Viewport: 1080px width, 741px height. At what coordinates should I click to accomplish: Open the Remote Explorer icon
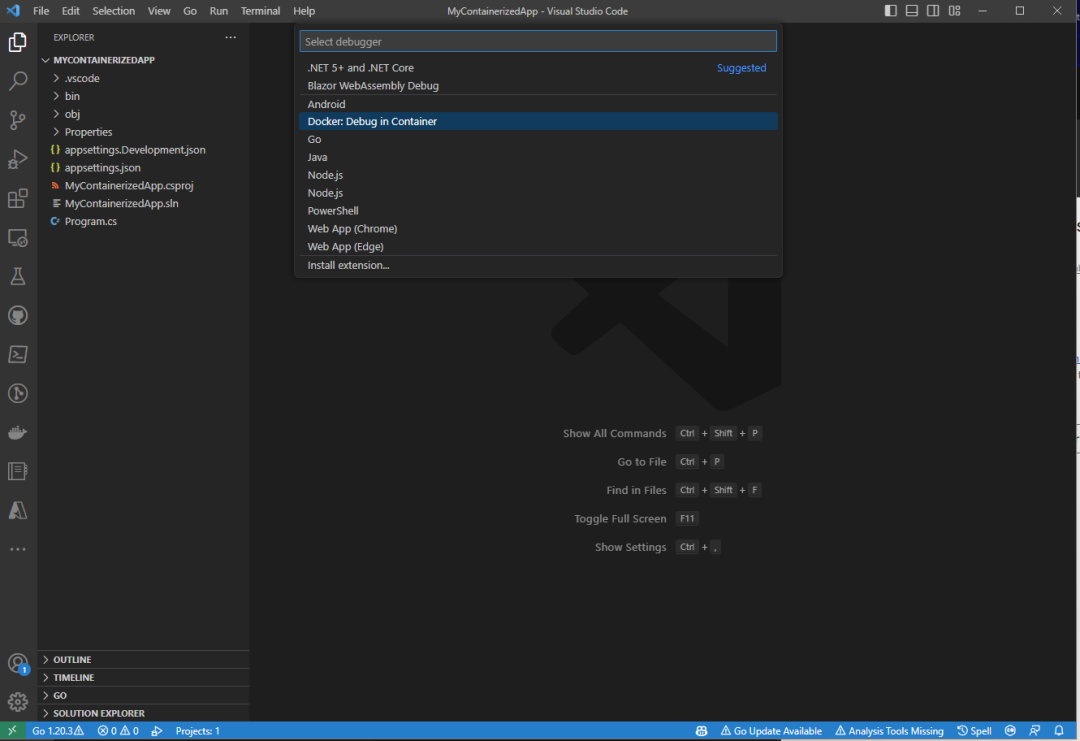tap(18, 238)
